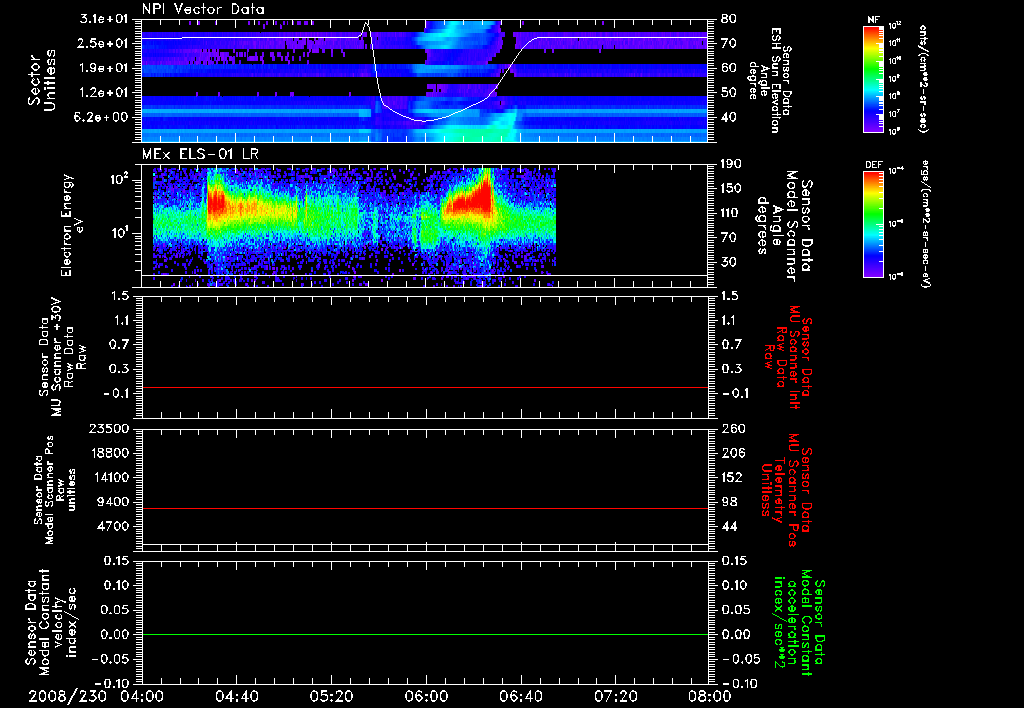The height and width of the screenshot is (708, 1024).
Task: Click the NF label above the color bar
Action: coord(873,20)
